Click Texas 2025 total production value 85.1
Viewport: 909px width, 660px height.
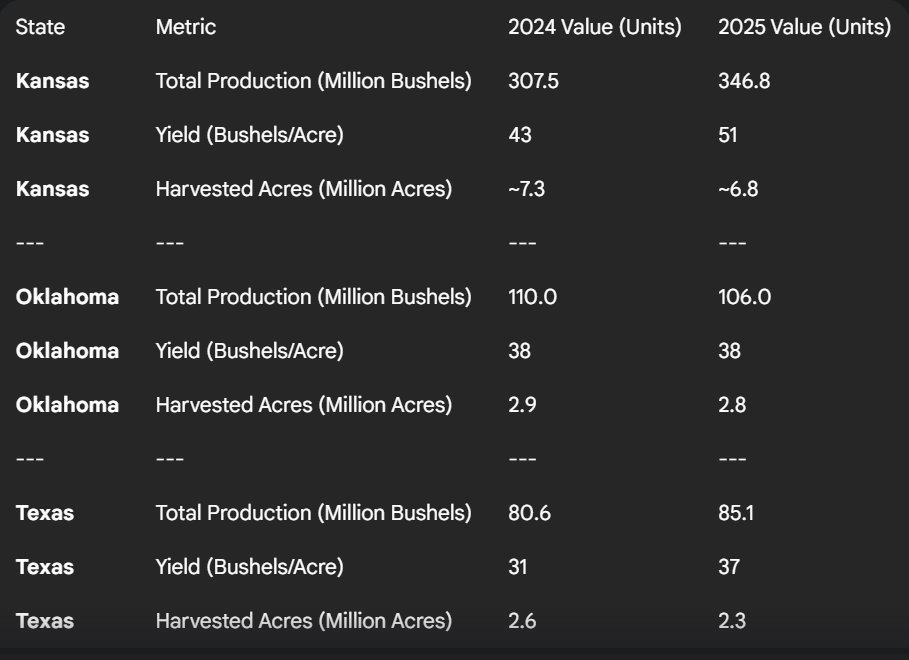click(738, 514)
